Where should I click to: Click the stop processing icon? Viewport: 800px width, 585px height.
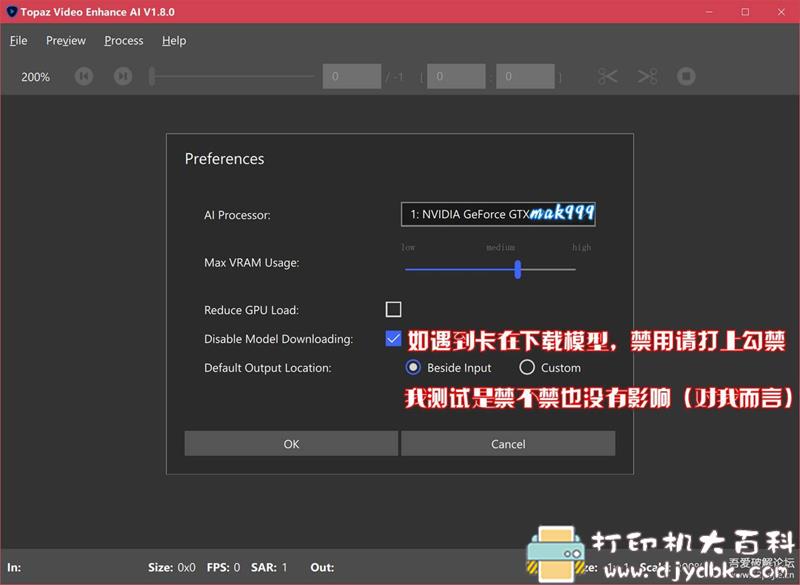(686, 77)
